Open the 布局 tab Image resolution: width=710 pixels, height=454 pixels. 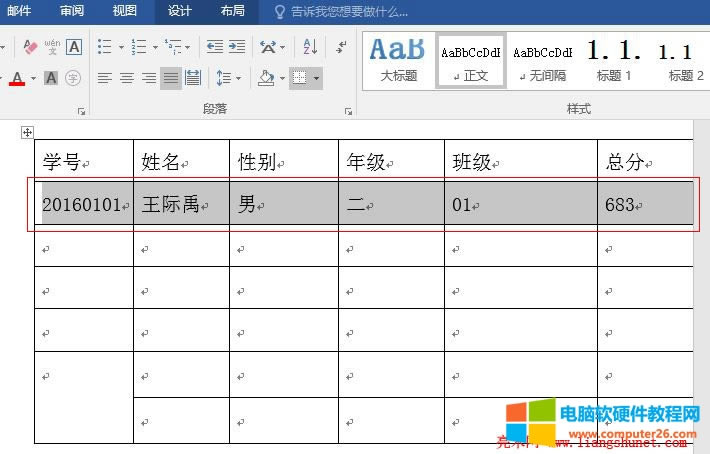point(232,11)
